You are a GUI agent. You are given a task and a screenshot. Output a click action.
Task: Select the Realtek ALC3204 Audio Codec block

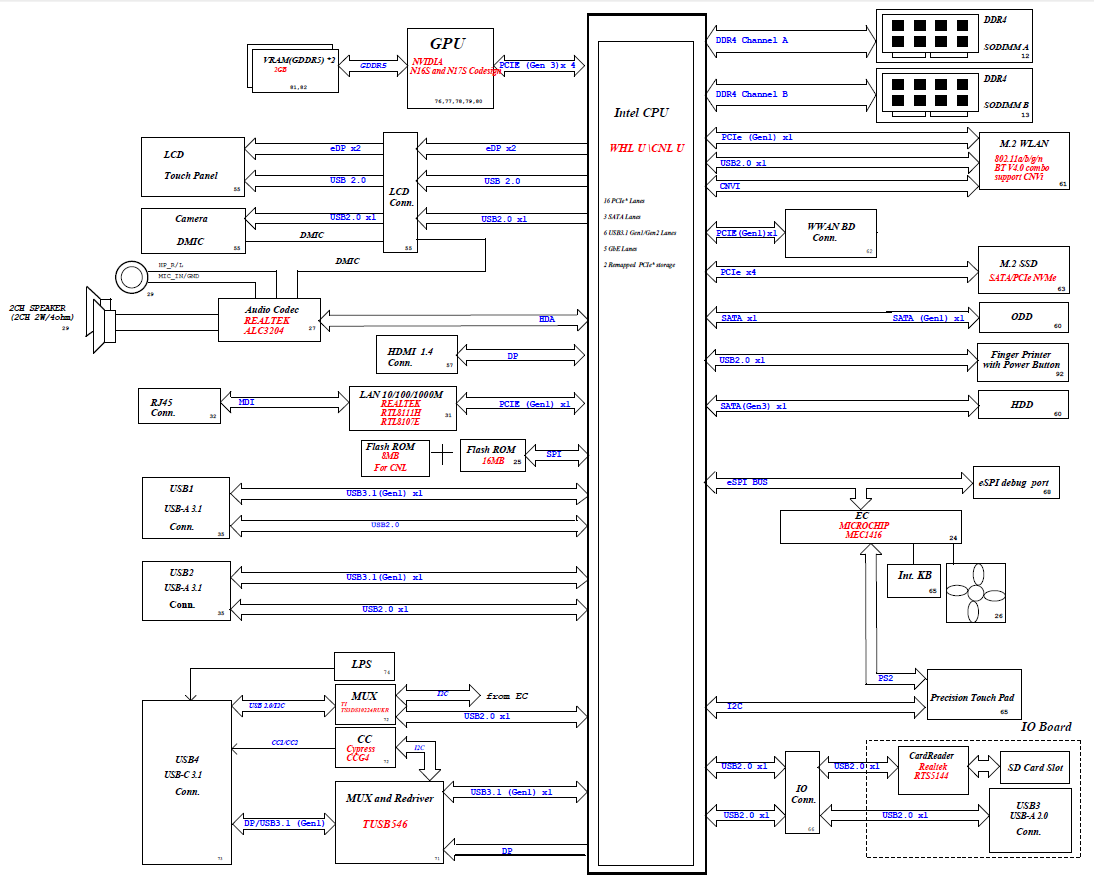[270, 320]
